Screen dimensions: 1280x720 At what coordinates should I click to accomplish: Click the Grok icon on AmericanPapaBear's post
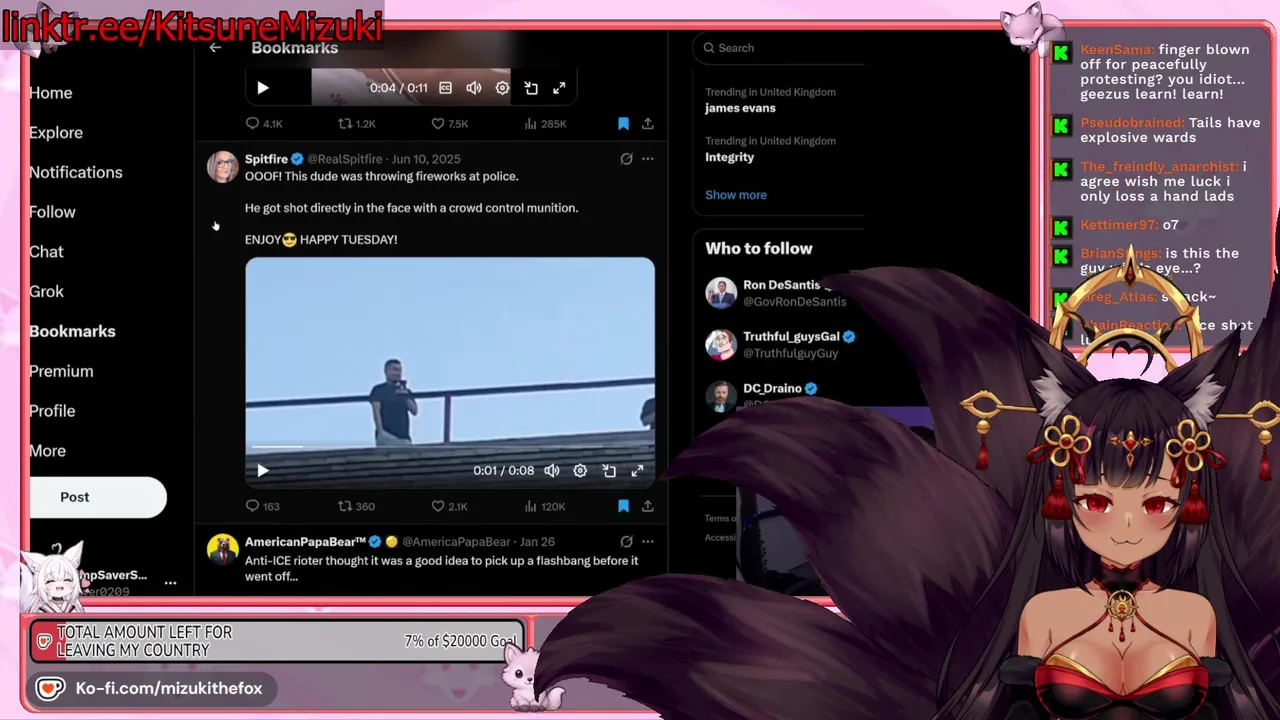[626, 542]
